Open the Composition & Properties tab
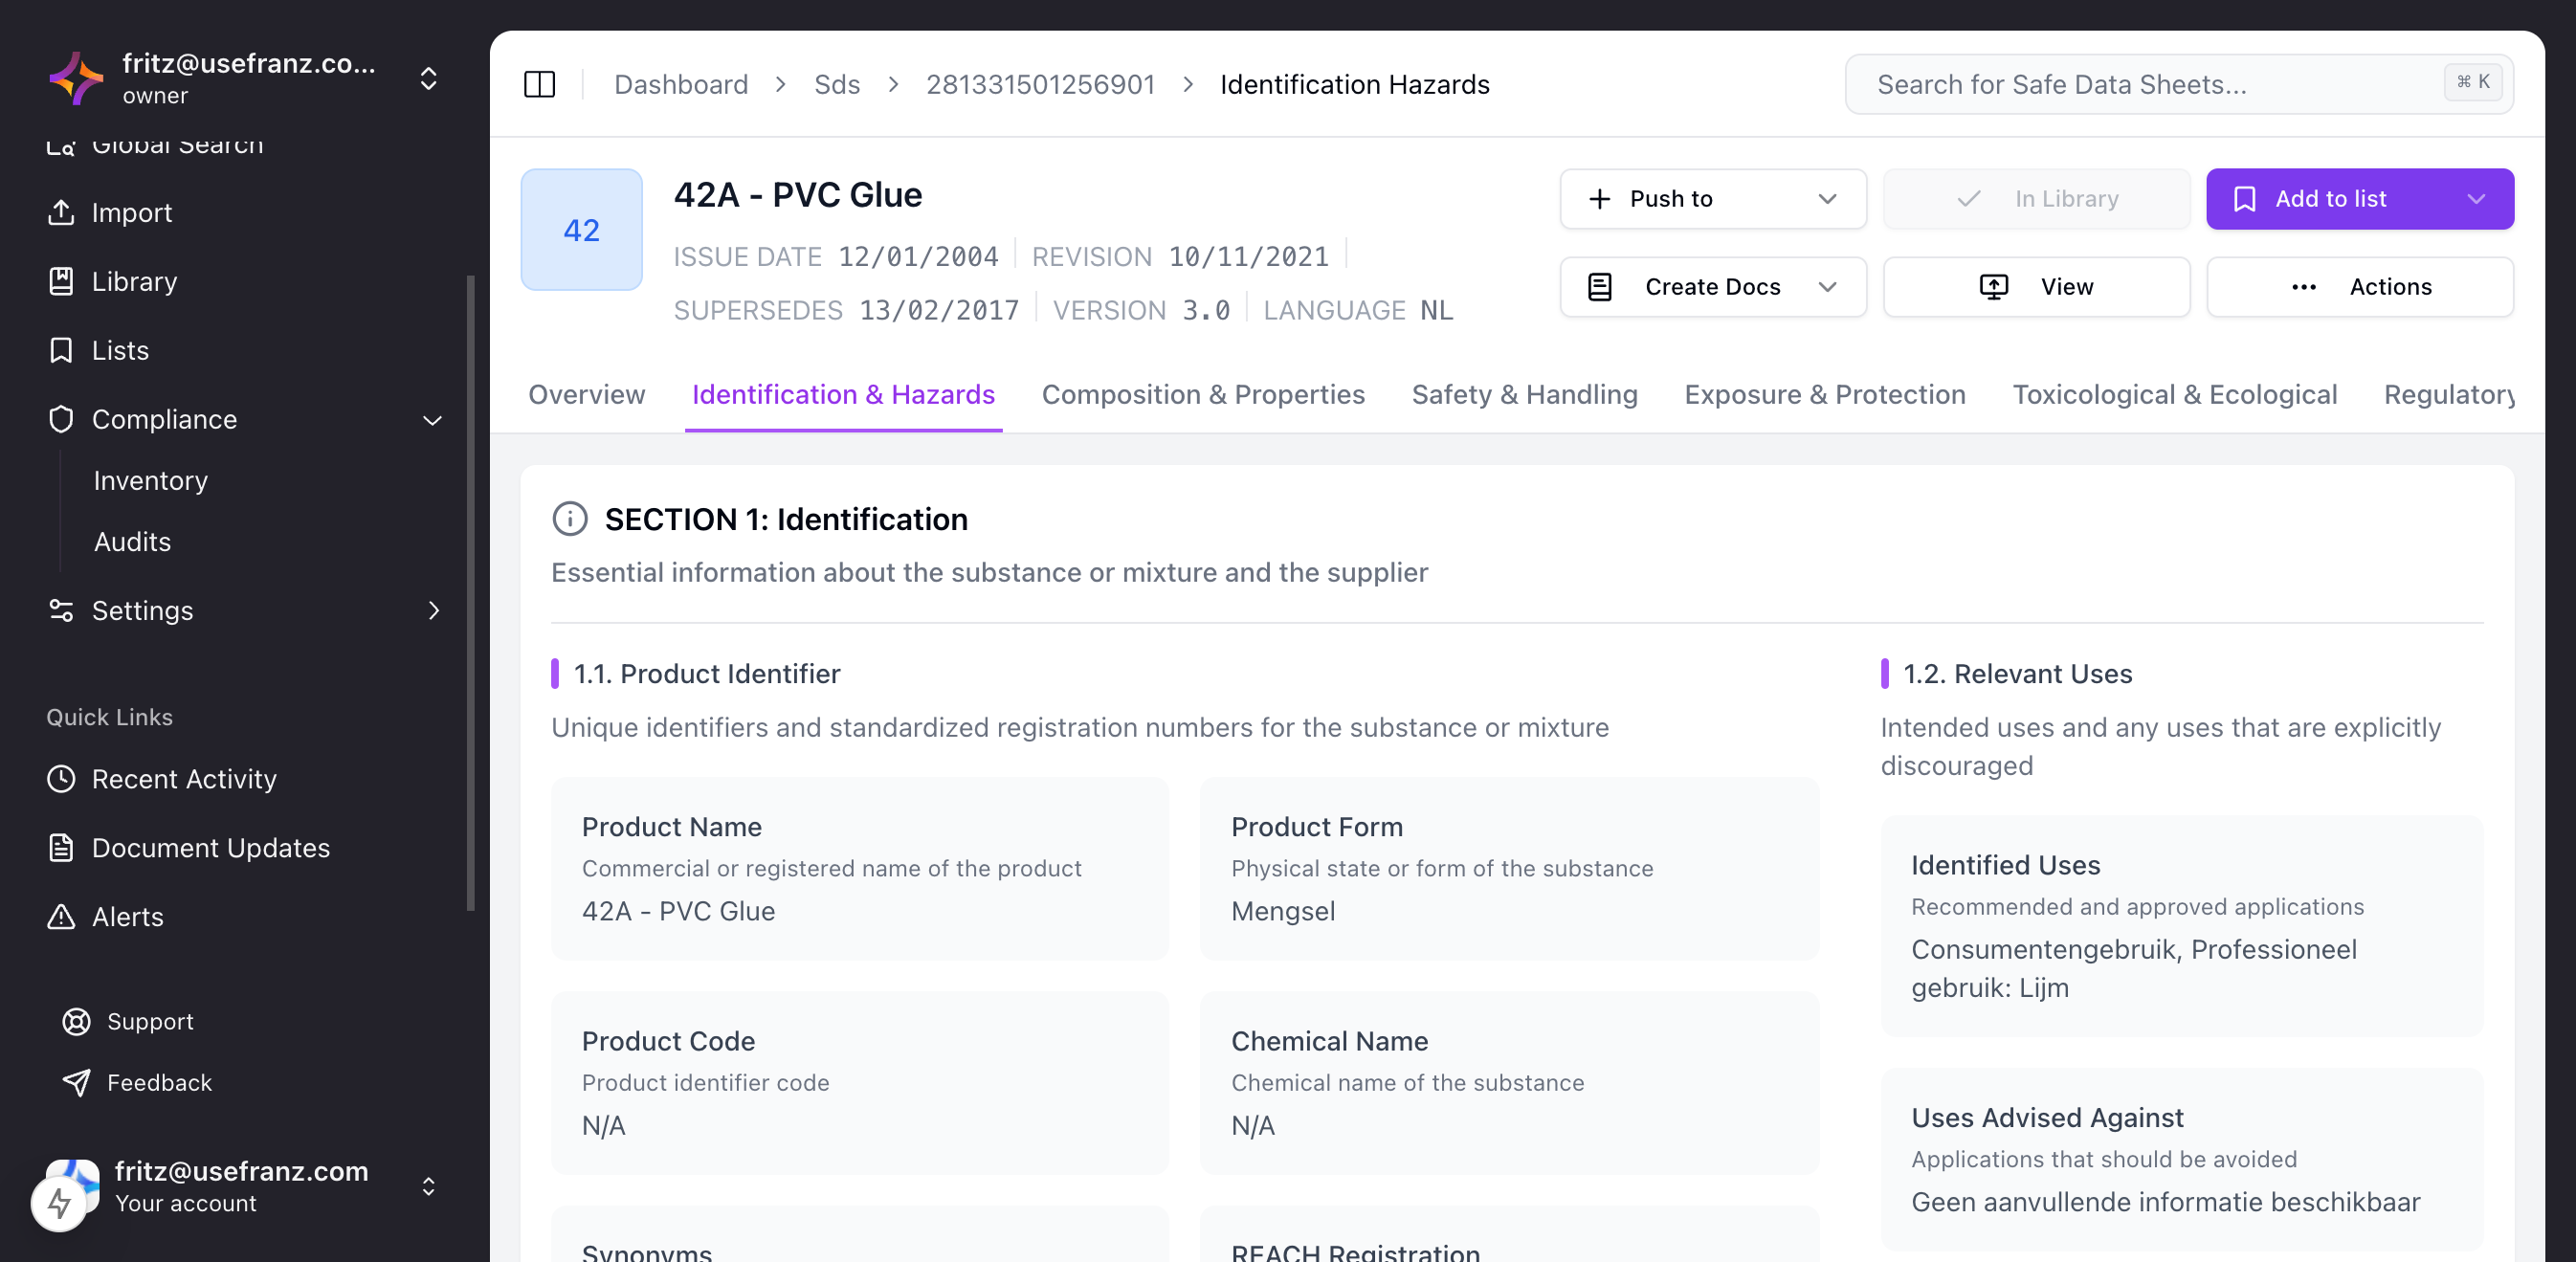The image size is (2576, 1262). click(x=1203, y=394)
